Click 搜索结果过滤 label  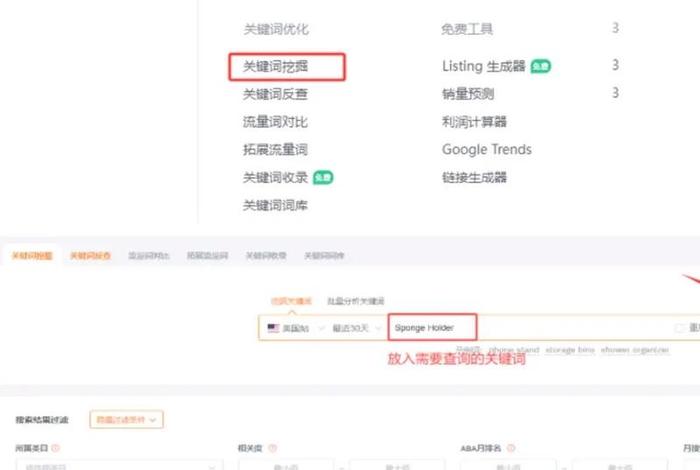click(42, 420)
